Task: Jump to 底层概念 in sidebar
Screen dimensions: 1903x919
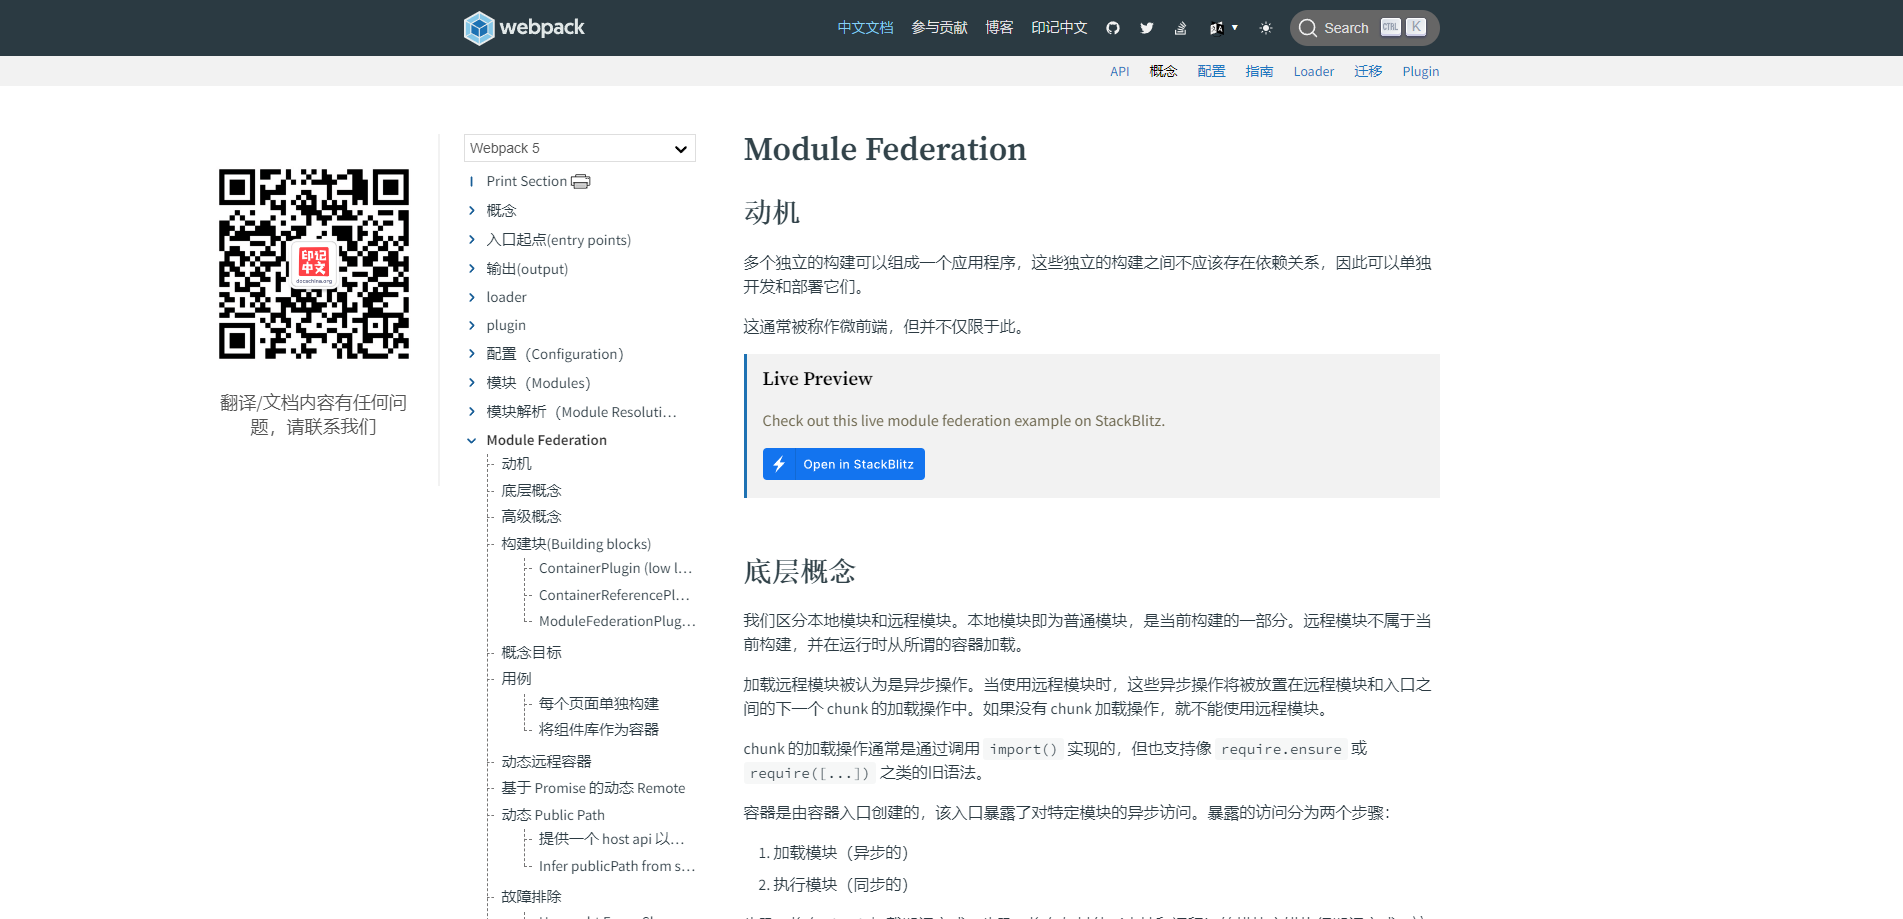Action: click(531, 490)
